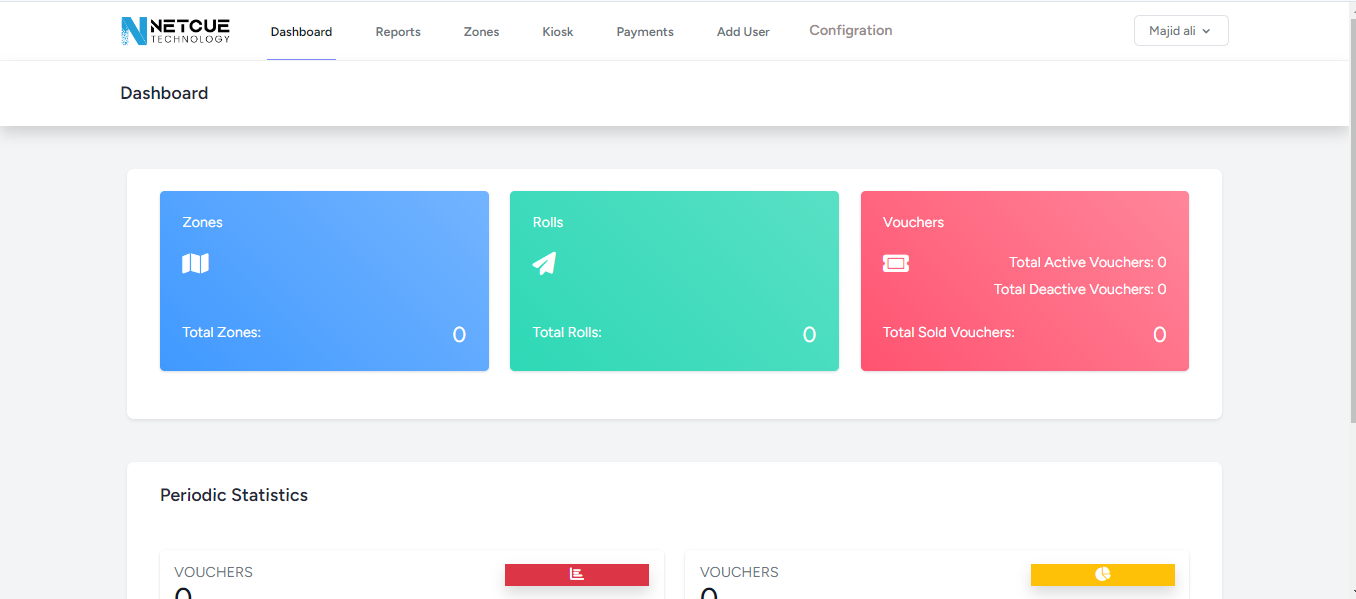The image size is (1356, 599).
Task: Click the paper plane icon in Rolls card
Action: [x=544, y=263]
